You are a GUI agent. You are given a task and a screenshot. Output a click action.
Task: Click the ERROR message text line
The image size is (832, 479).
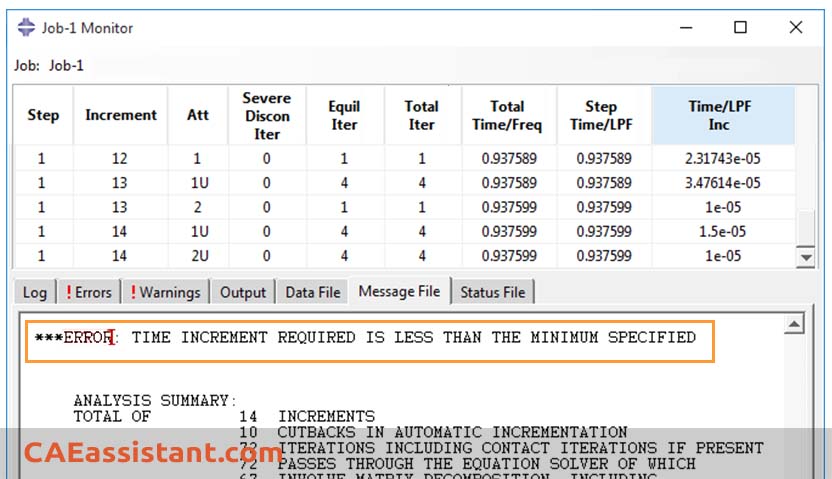click(x=365, y=338)
